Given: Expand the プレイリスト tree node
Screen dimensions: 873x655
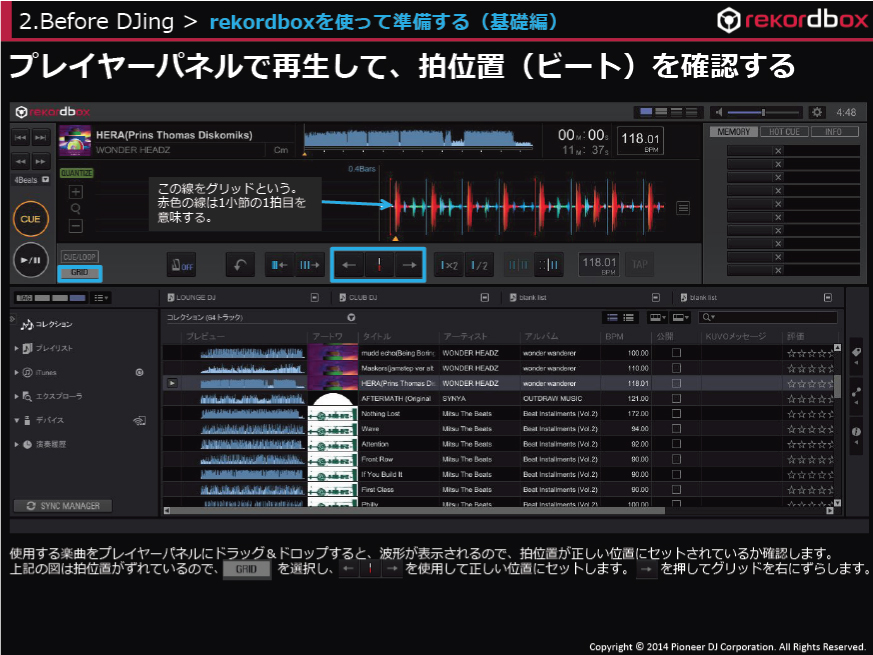Looking at the screenshot, I should tap(17, 348).
